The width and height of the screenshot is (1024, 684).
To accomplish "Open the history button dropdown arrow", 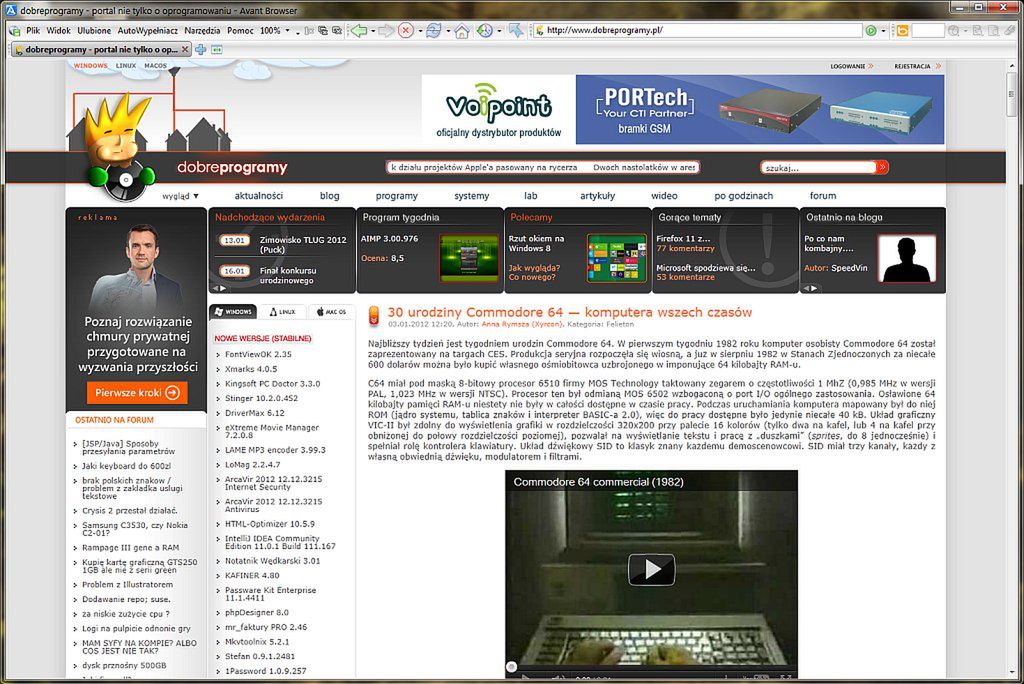I will tap(499, 31).
